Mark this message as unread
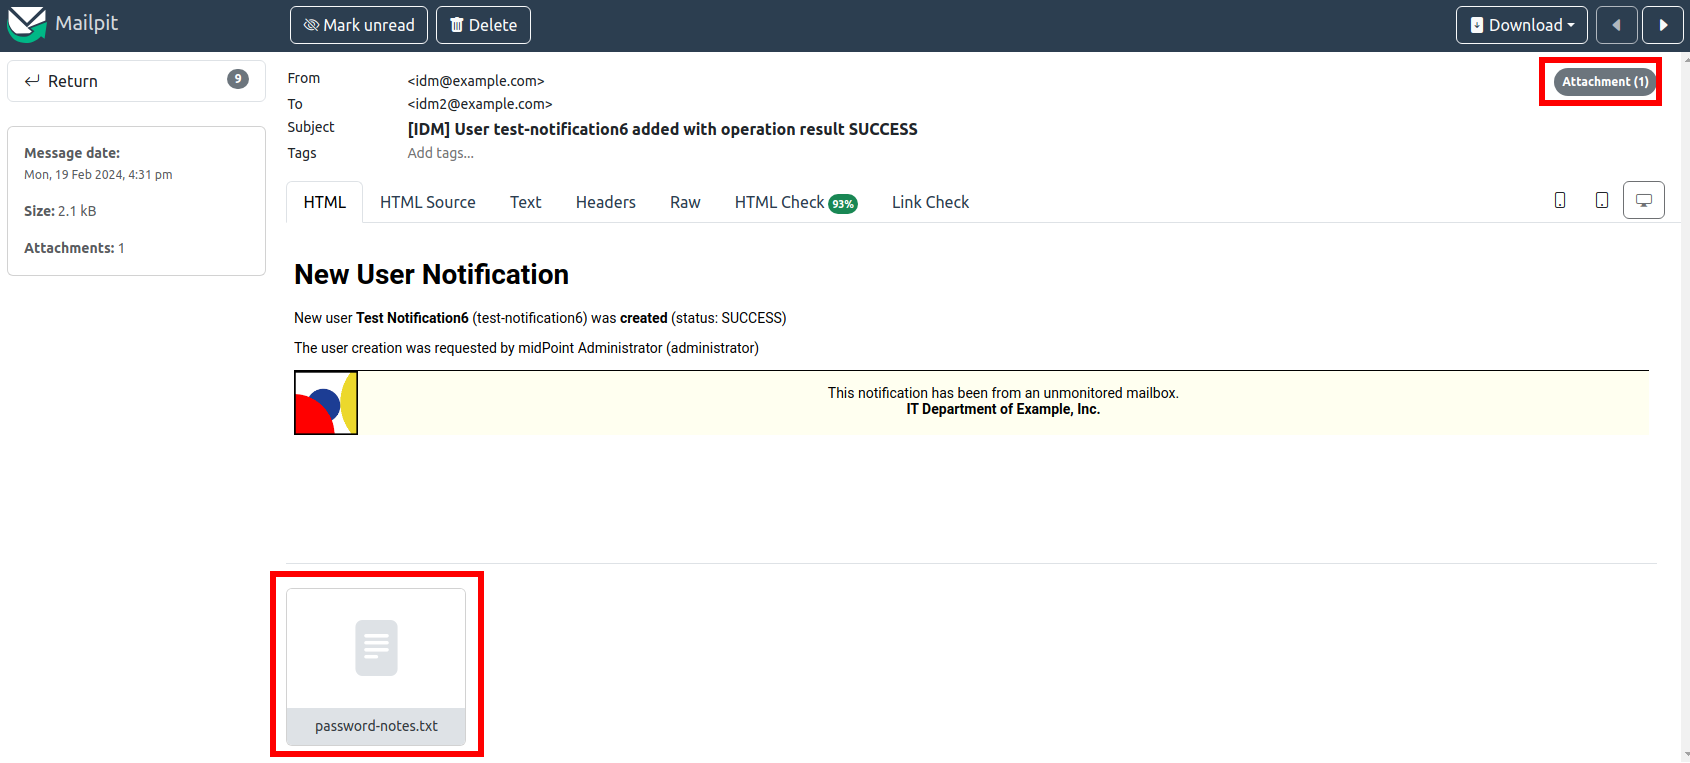 [359, 25]
